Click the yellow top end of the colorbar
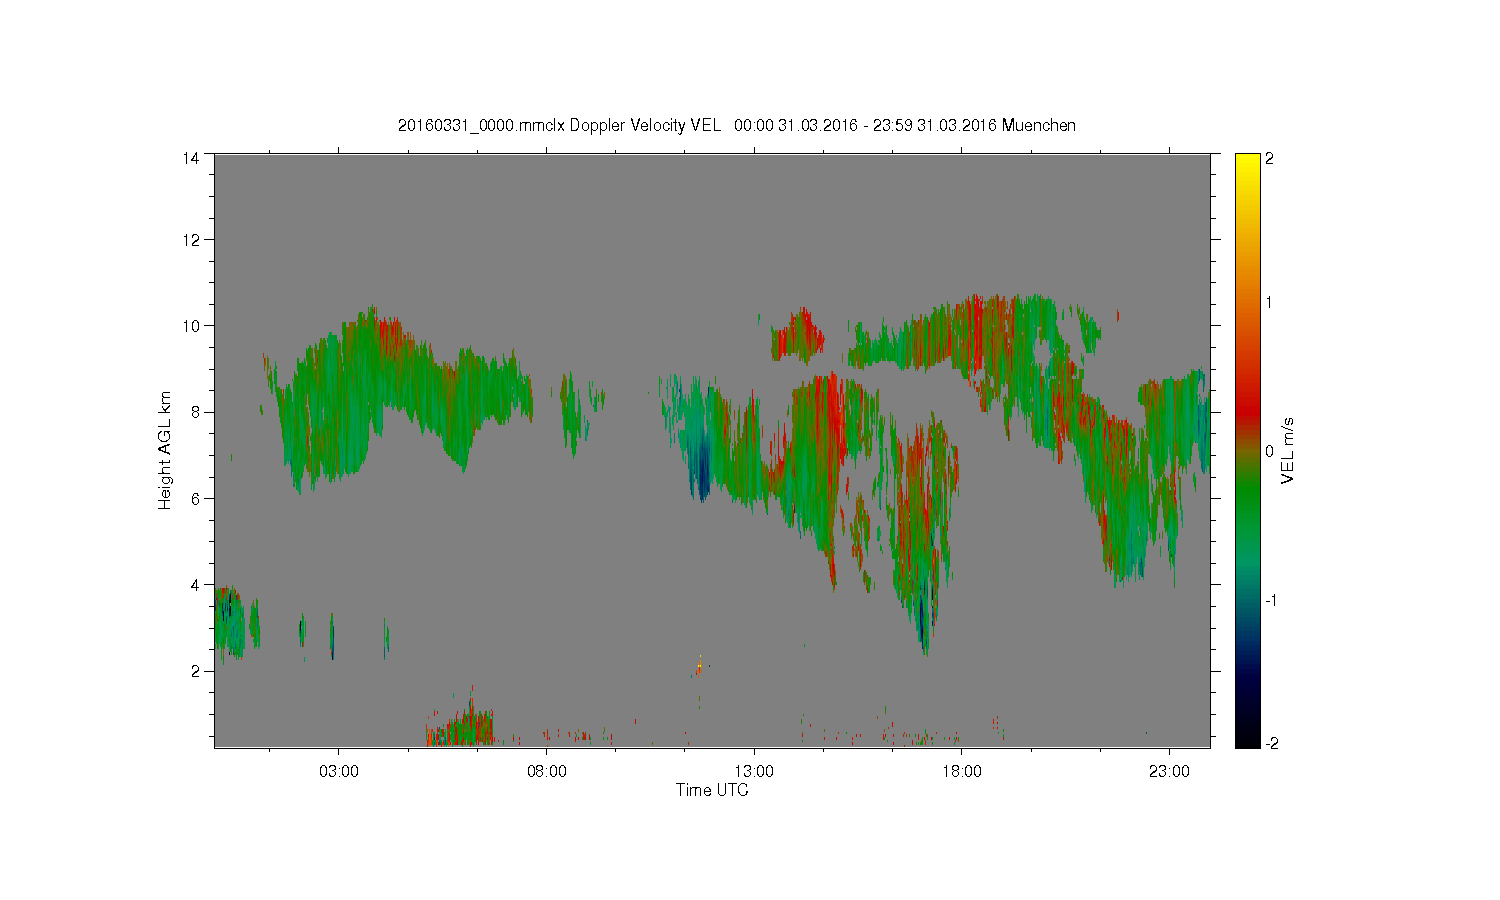 1247,160
